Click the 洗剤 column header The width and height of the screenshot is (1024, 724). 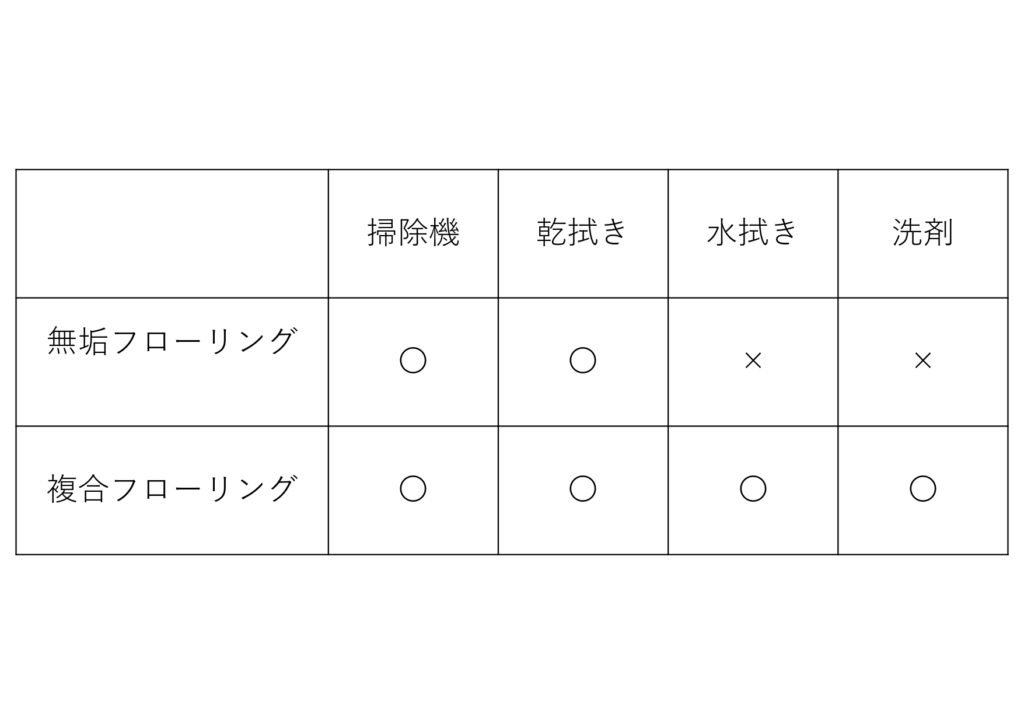click(922, 233)
